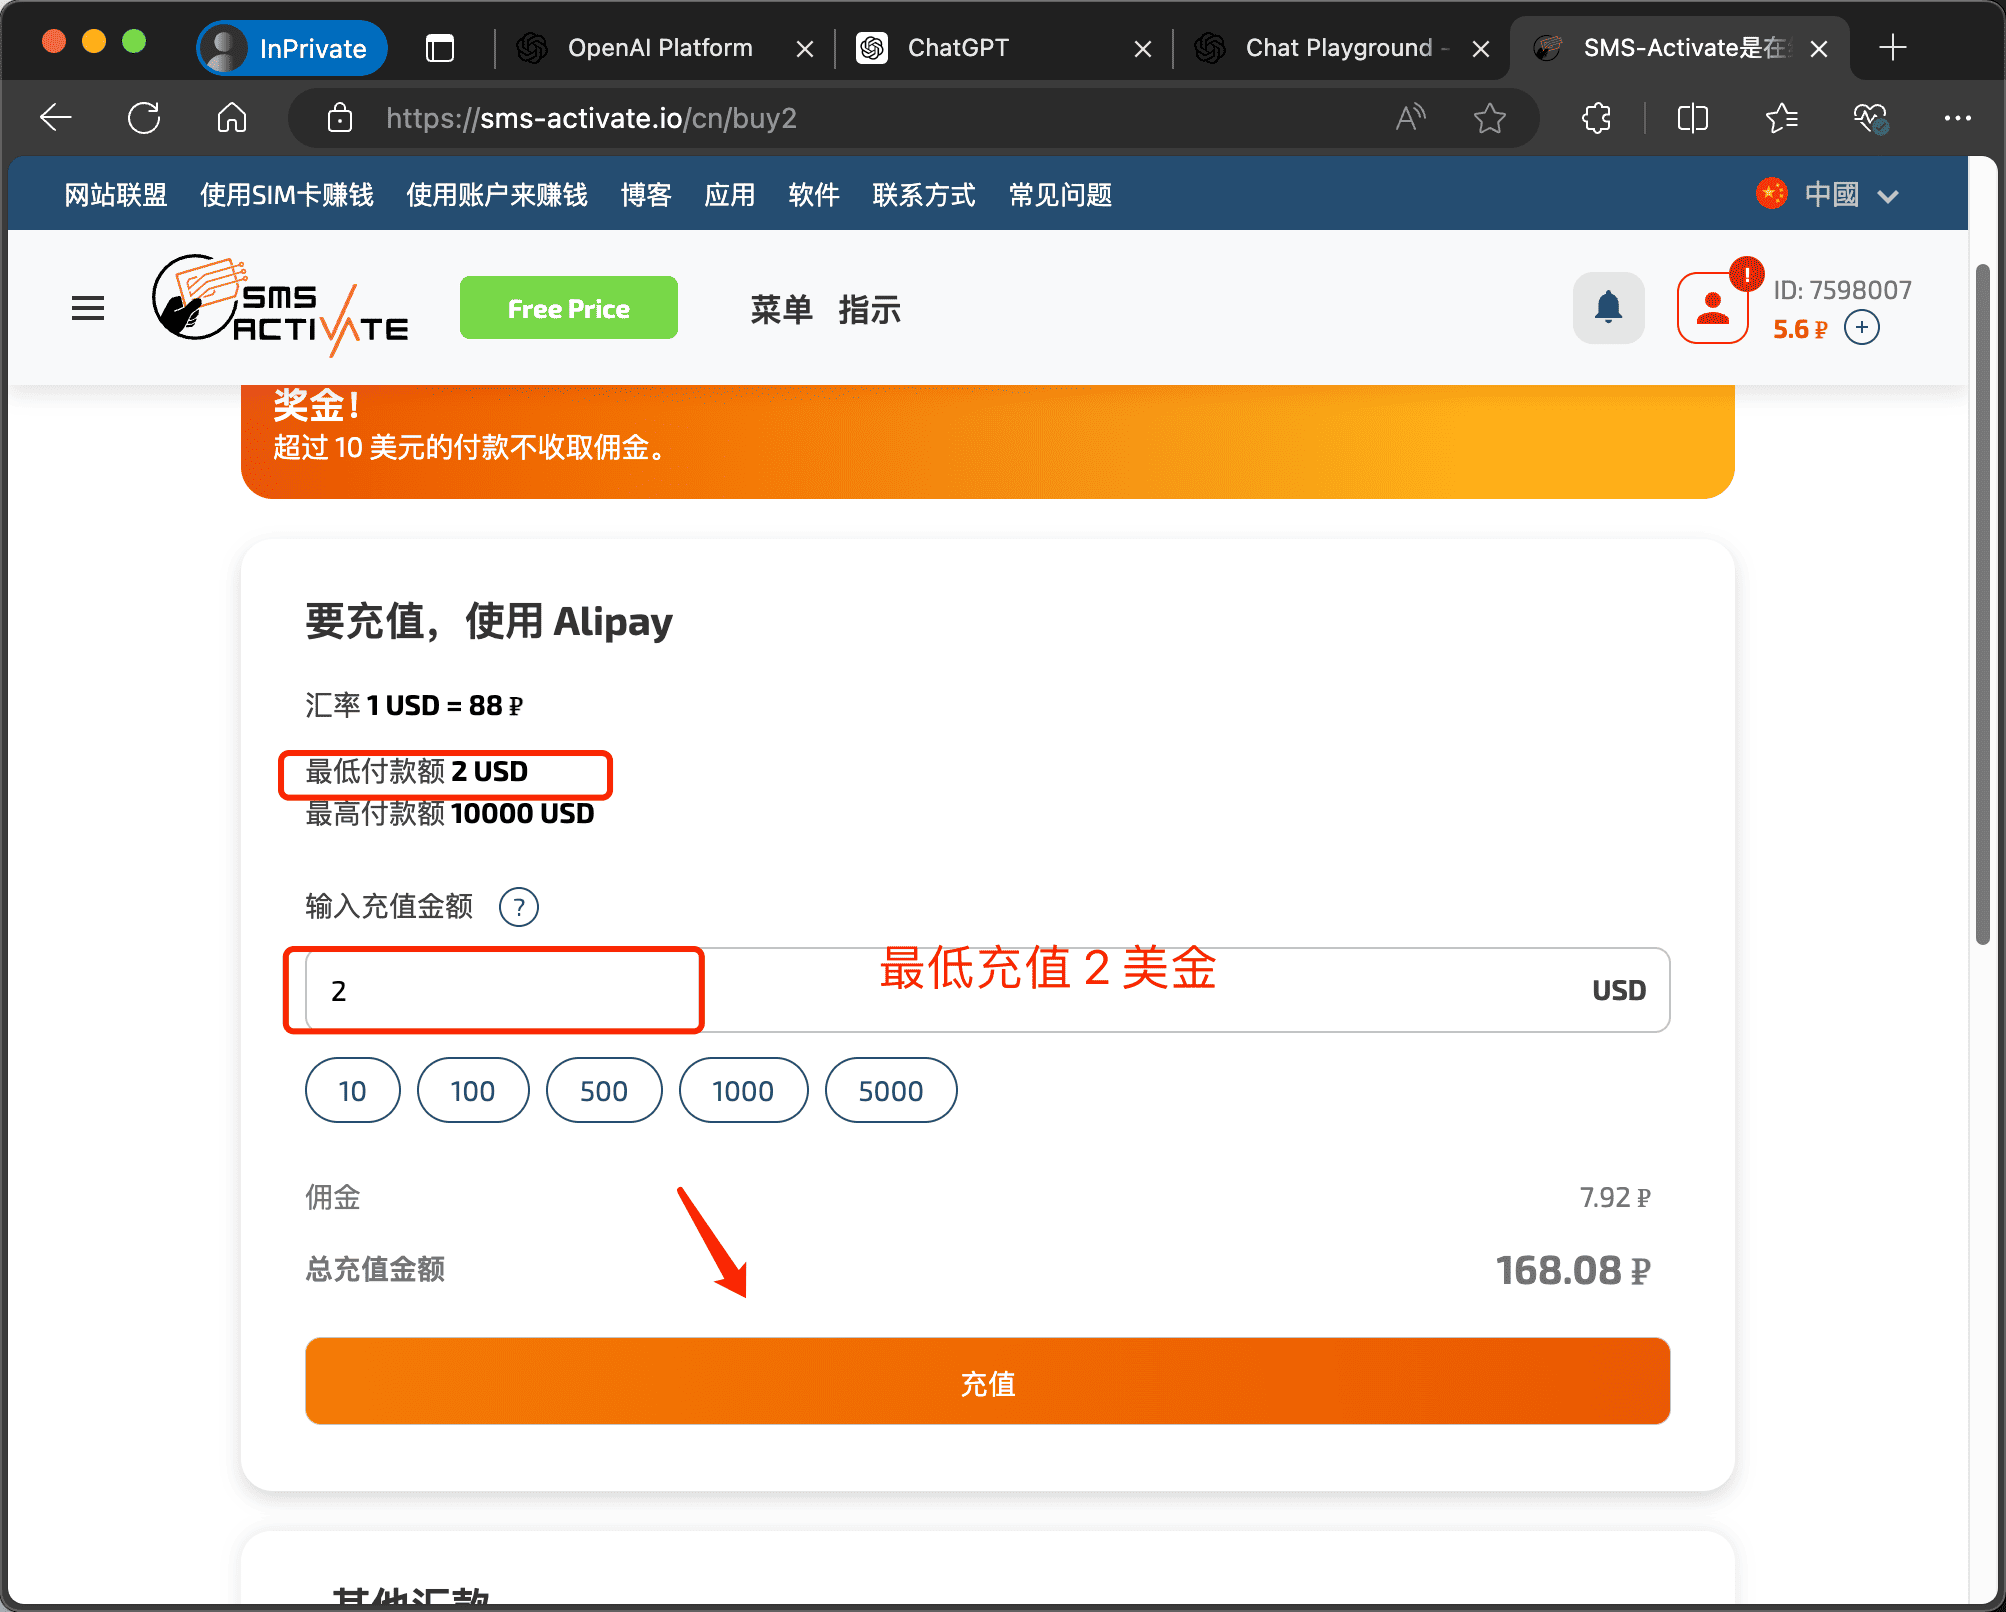Click the plus icon to add balance

click(x=1861, y=328)
